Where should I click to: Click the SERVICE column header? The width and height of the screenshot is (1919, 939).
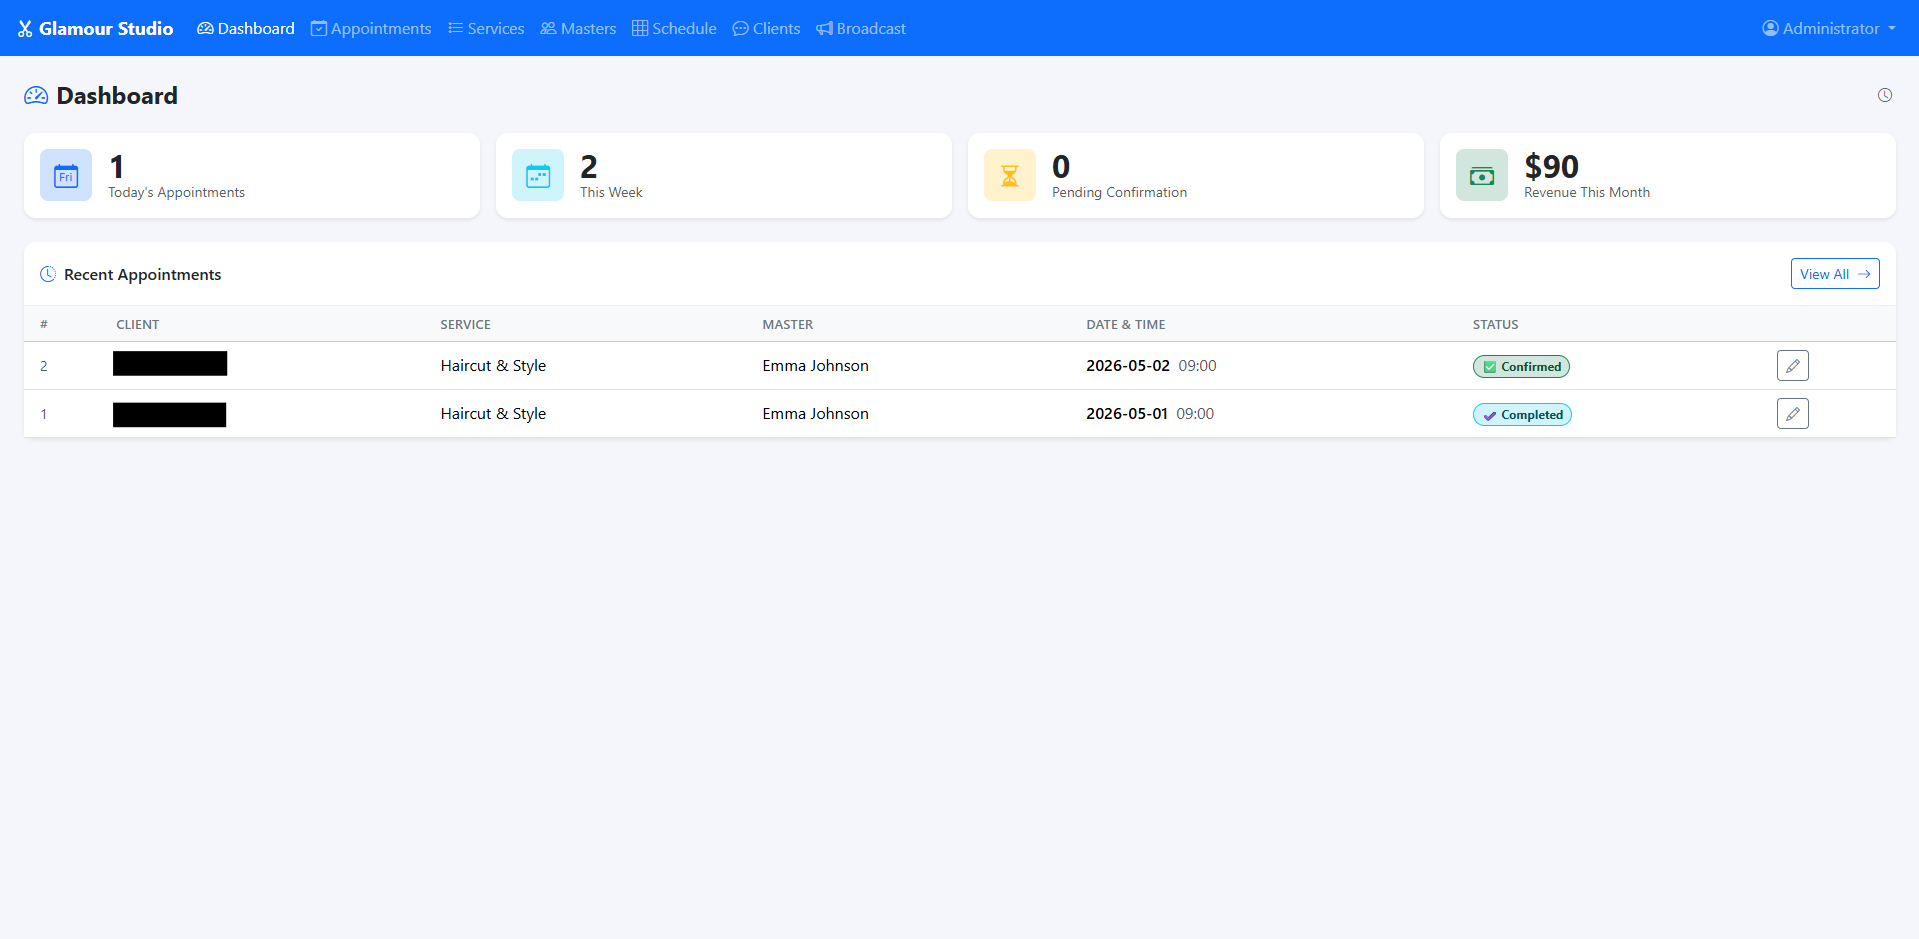pyautogui.click(x=466, y=325)
